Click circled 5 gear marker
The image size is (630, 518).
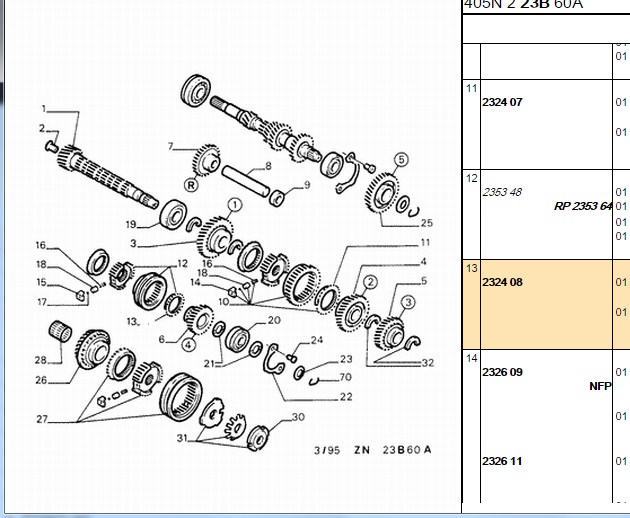coord(401,160)
